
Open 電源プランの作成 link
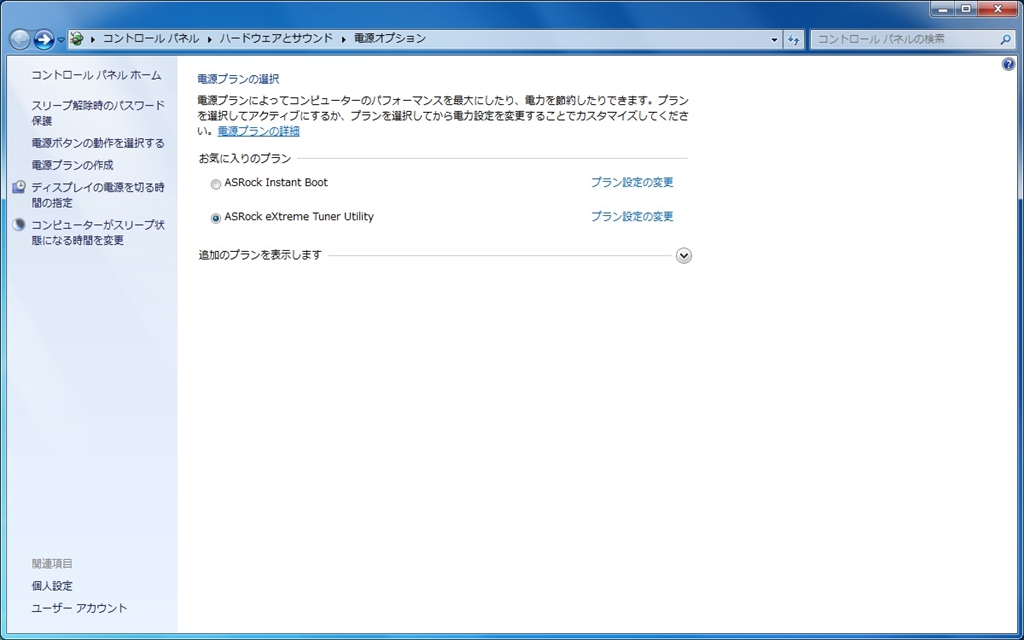pos(72,165)
